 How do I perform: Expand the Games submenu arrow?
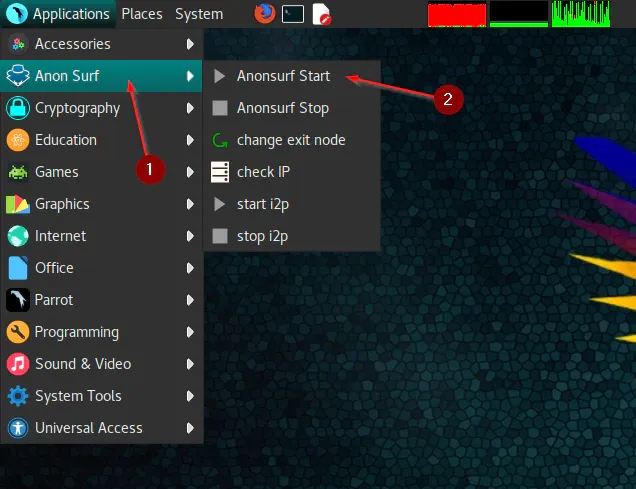pos(190,172)
